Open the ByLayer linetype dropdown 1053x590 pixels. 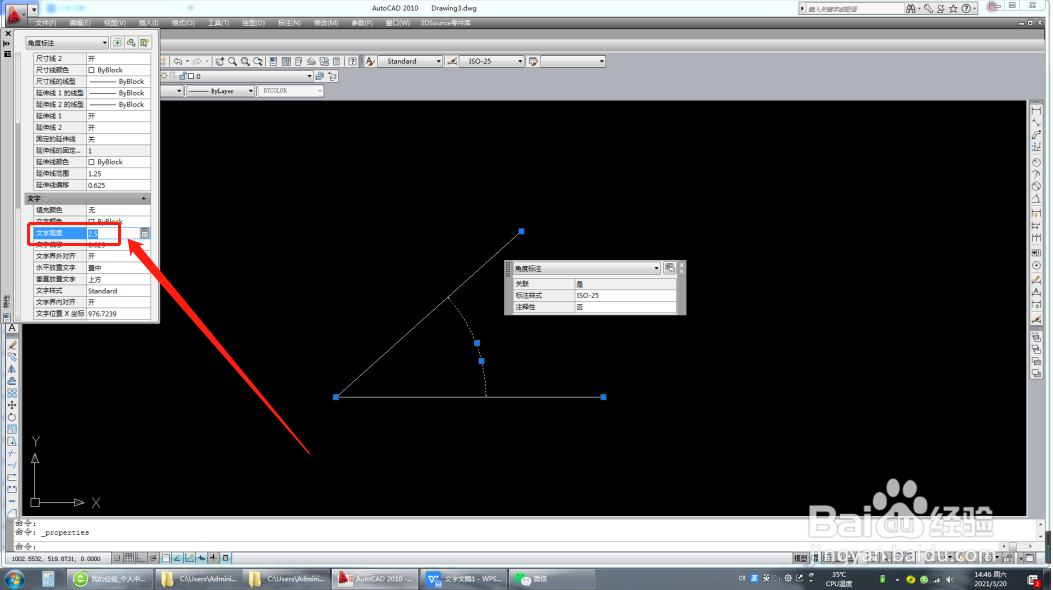(221, 91)
